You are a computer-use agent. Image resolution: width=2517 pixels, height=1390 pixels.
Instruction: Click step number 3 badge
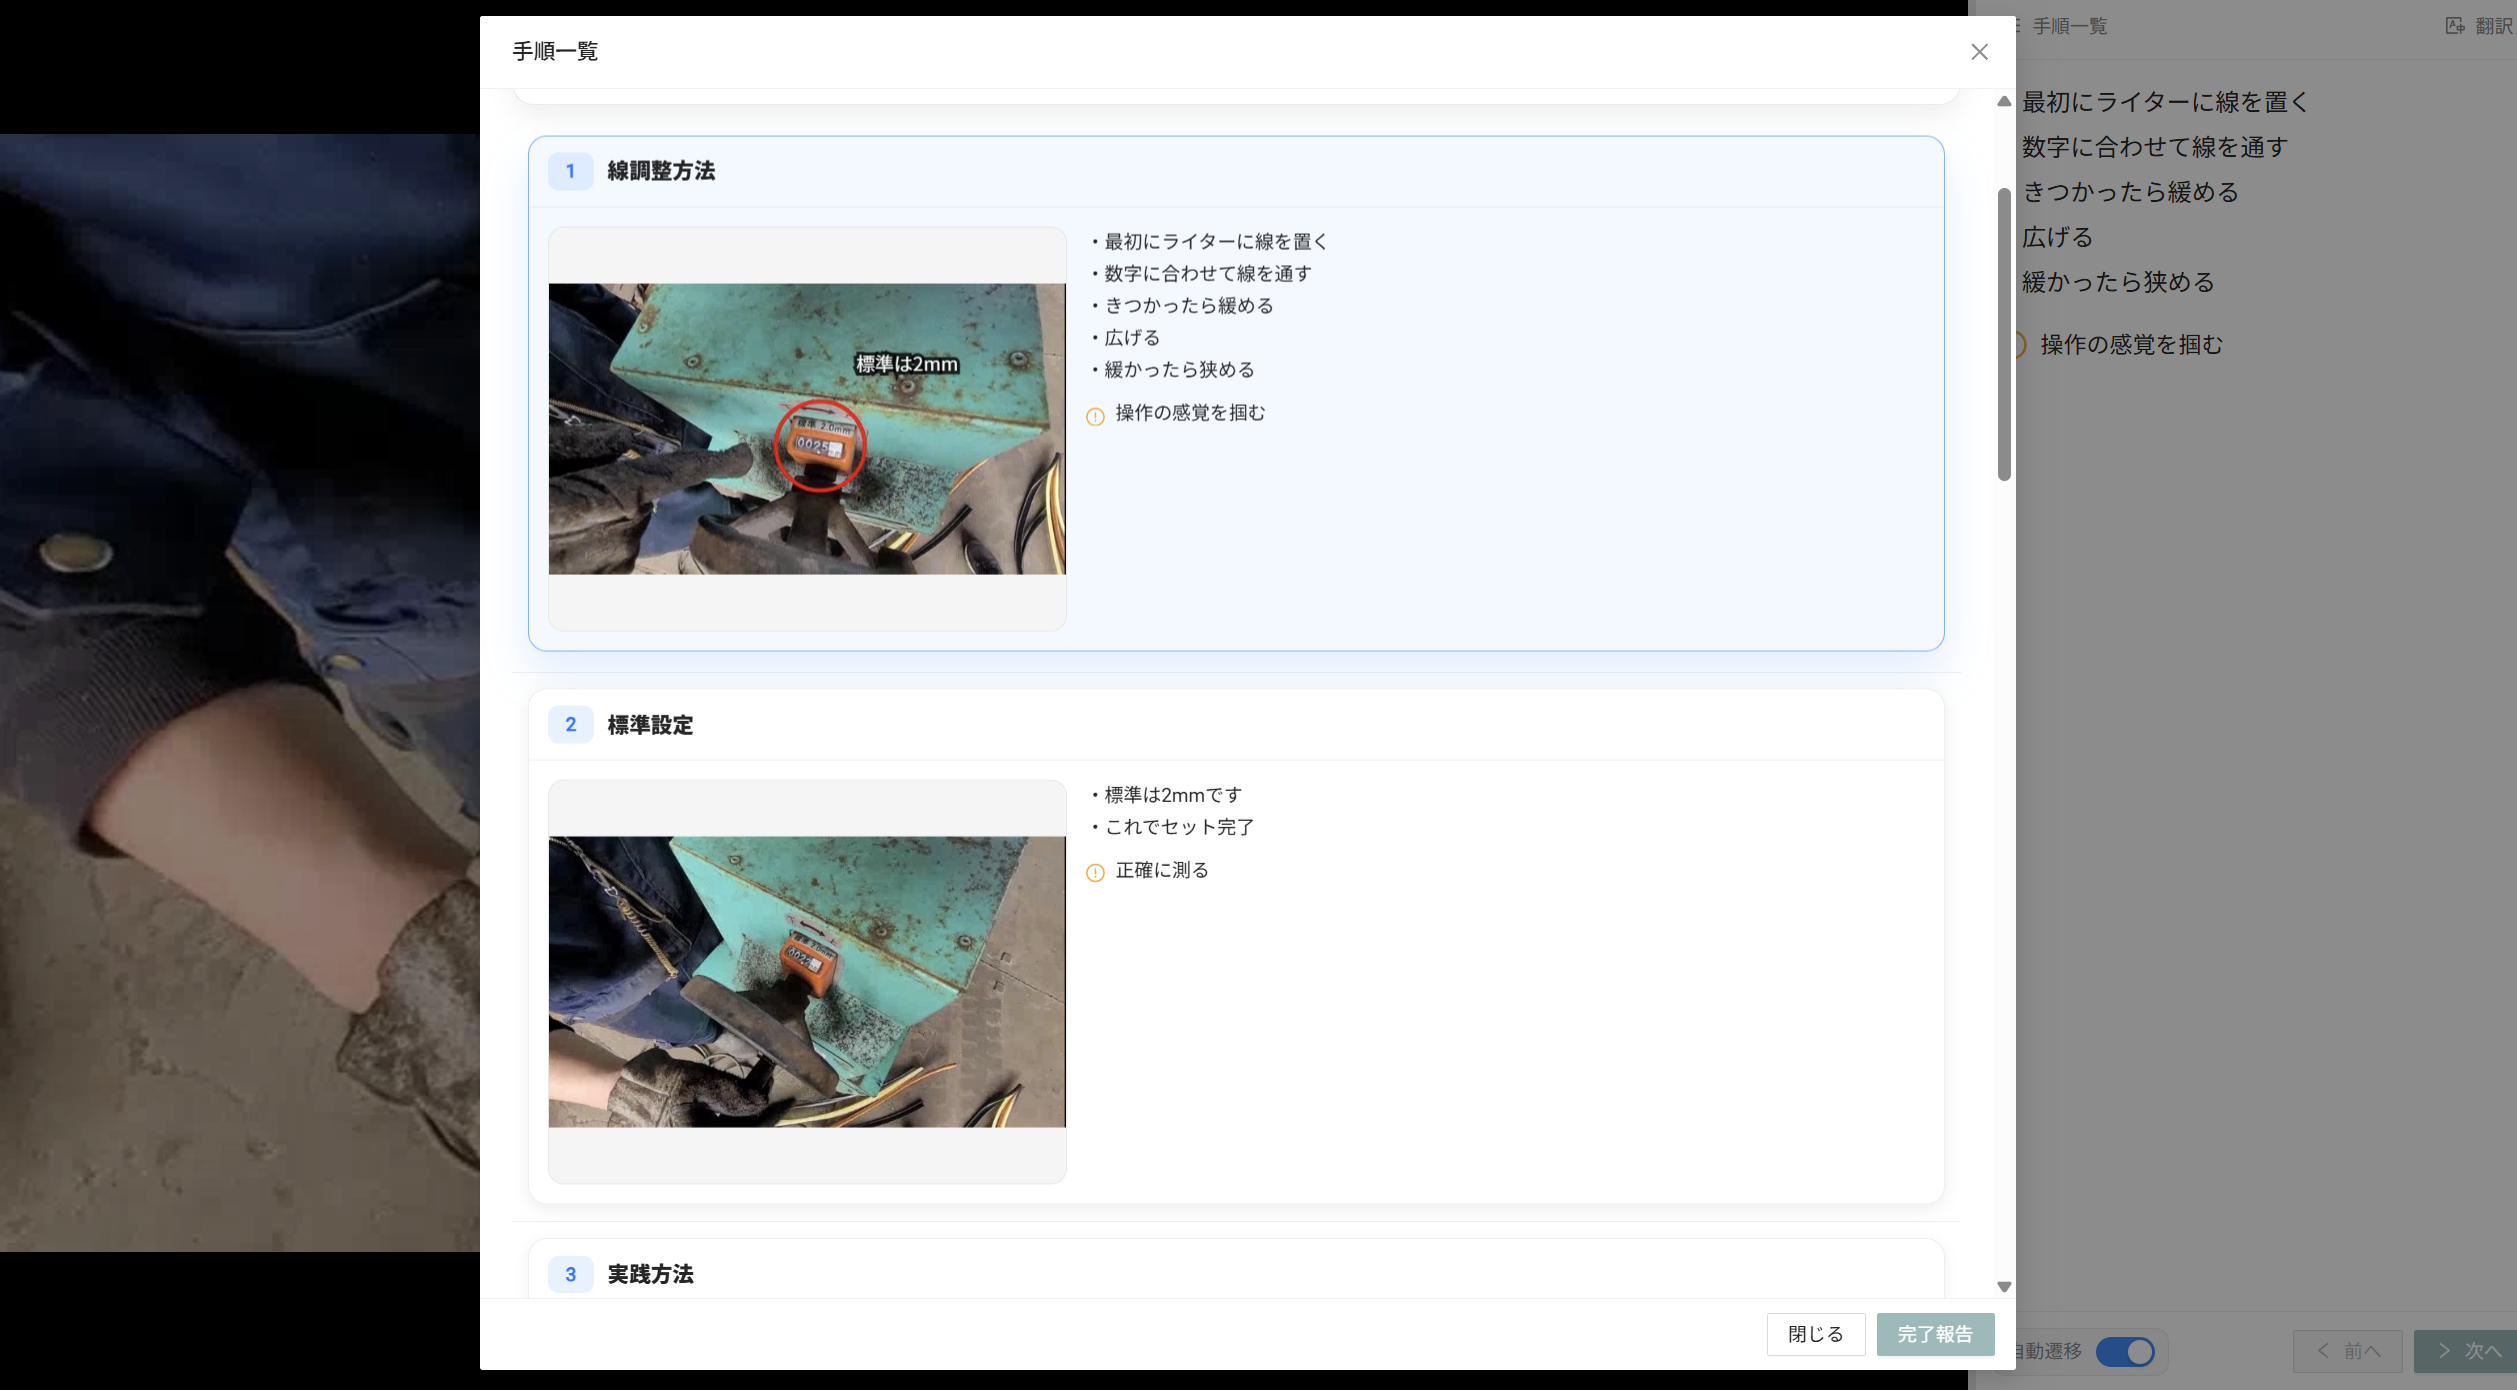pyautogui.click(x=571, y=1274)
